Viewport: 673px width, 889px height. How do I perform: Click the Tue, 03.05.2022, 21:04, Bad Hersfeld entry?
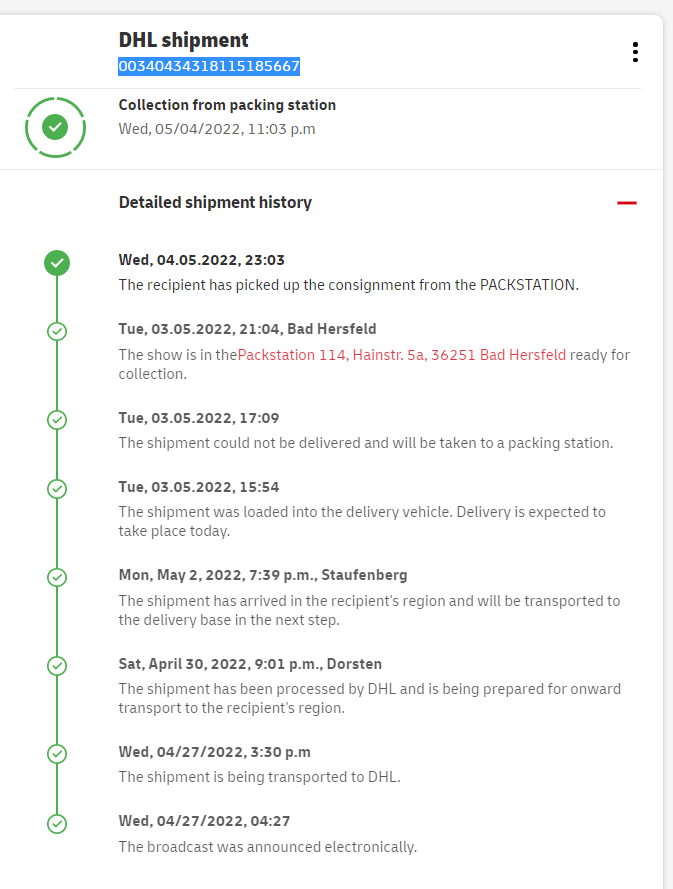tap(247, 329)
